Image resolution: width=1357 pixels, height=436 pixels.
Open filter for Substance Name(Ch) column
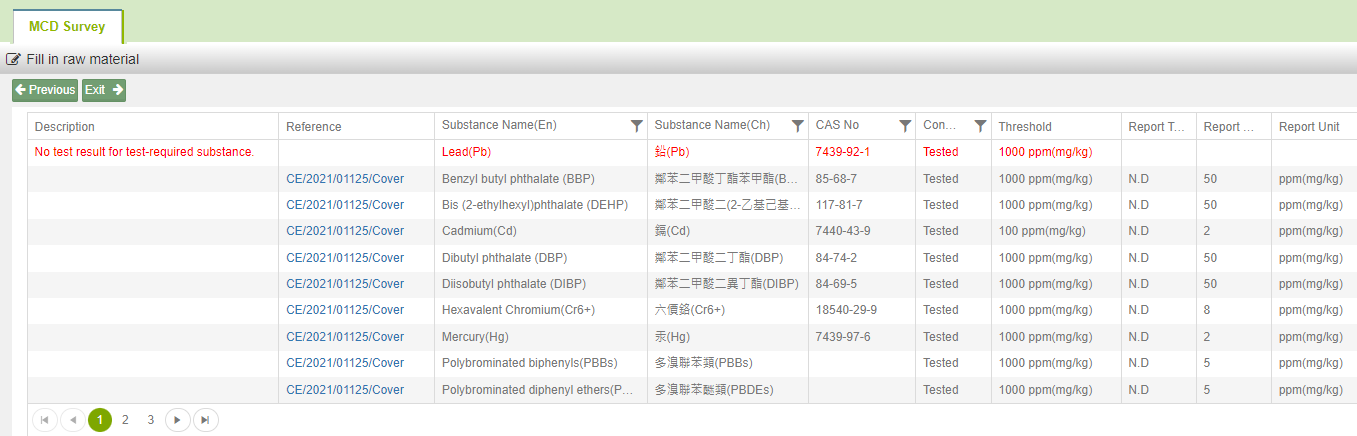point(797,126)
